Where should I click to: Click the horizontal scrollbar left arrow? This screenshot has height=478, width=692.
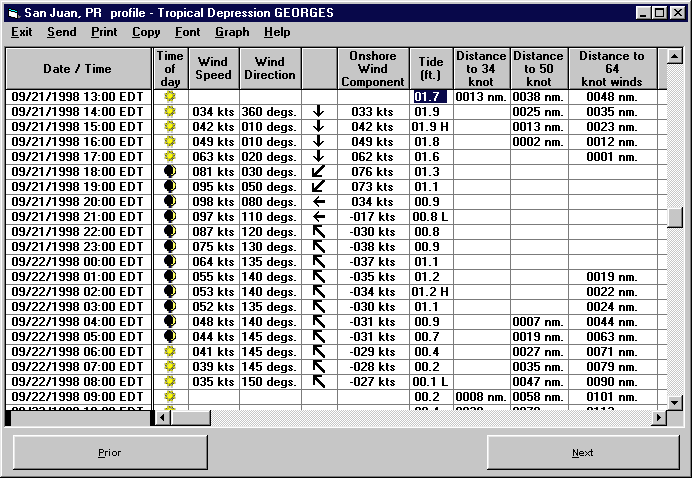click(162, 417)
